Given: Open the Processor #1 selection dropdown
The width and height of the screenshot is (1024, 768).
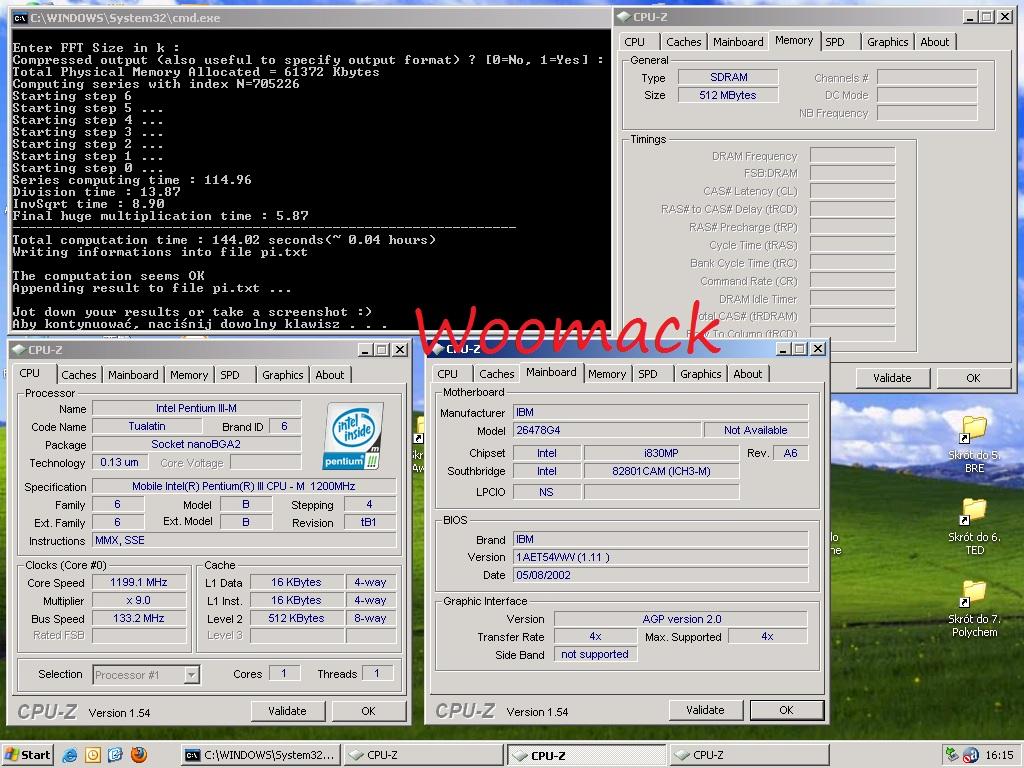Looking at the screenshot, I should [x=191, y=675].
